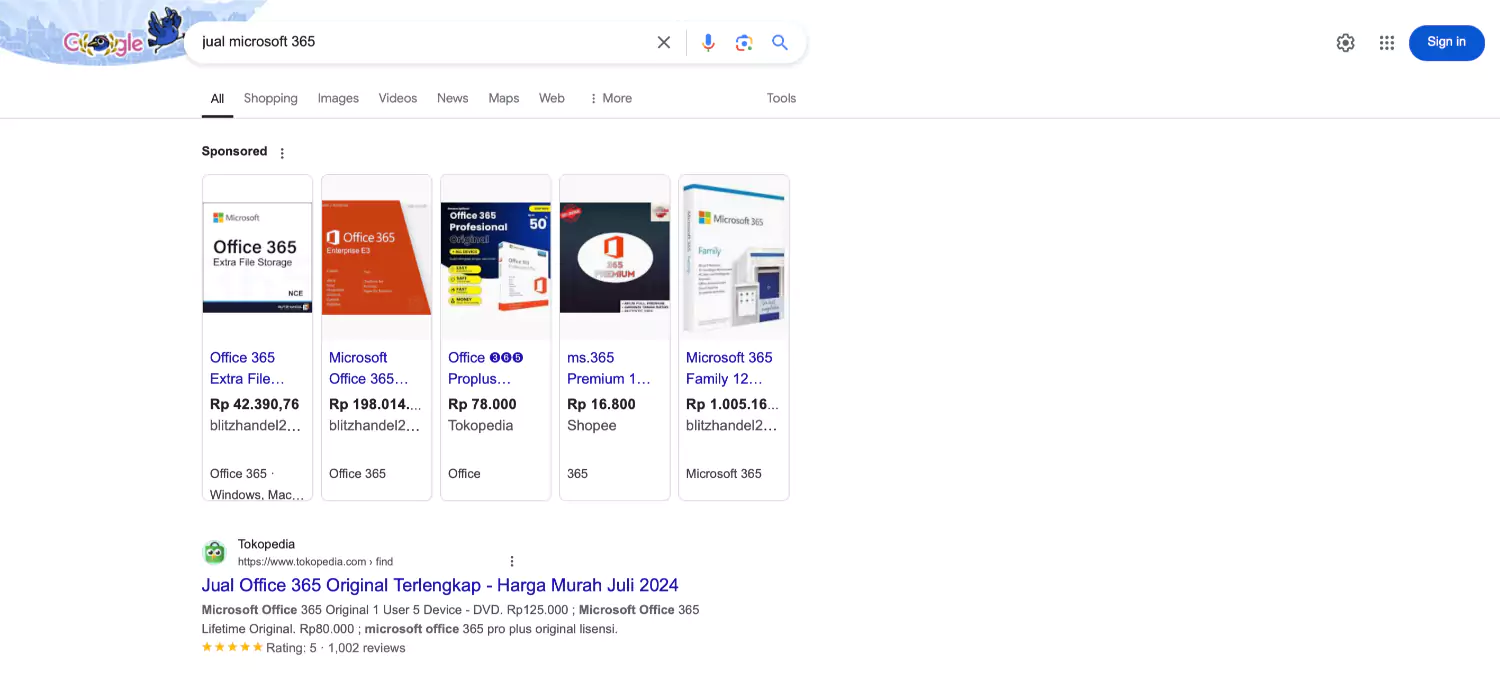Start voice search with microphone icon

point(708,42)
